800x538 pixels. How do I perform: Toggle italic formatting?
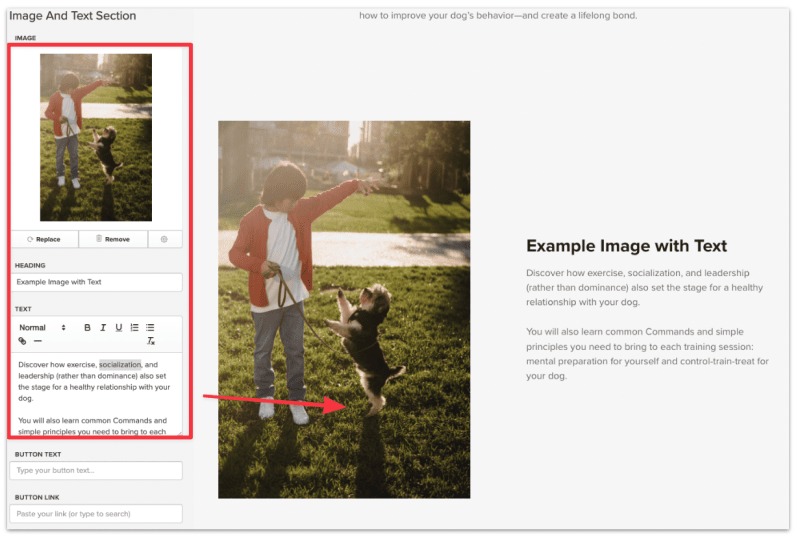click(103, 328)
